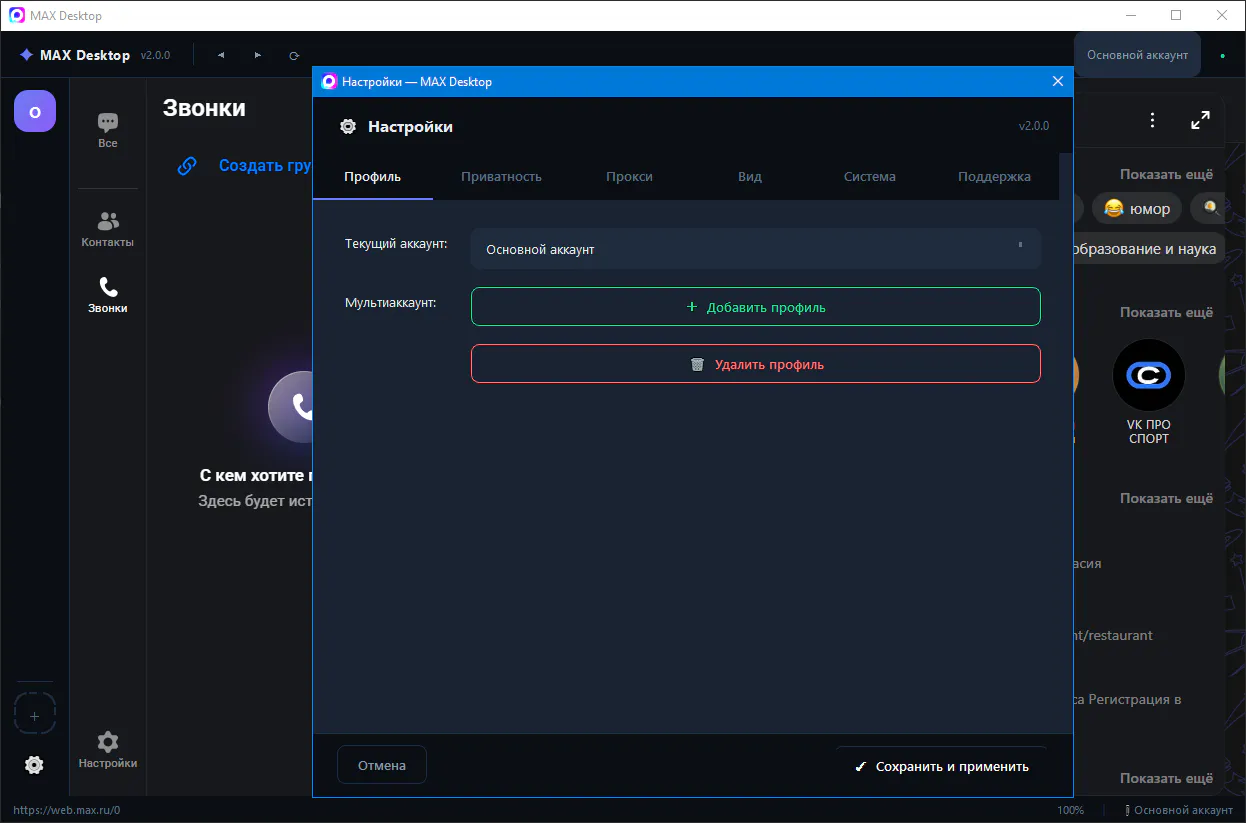Open the 'Текущий аккаунт' dropdown
The height and width of the screenshot is (823, 1246).
click(756, 249)
